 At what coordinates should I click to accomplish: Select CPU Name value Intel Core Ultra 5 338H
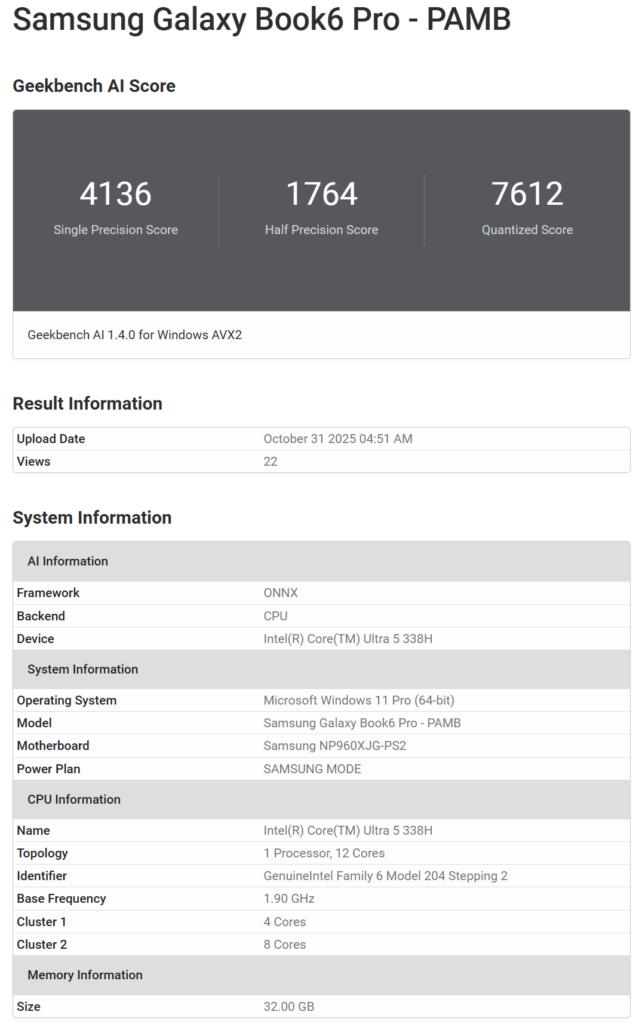point(348,831)
